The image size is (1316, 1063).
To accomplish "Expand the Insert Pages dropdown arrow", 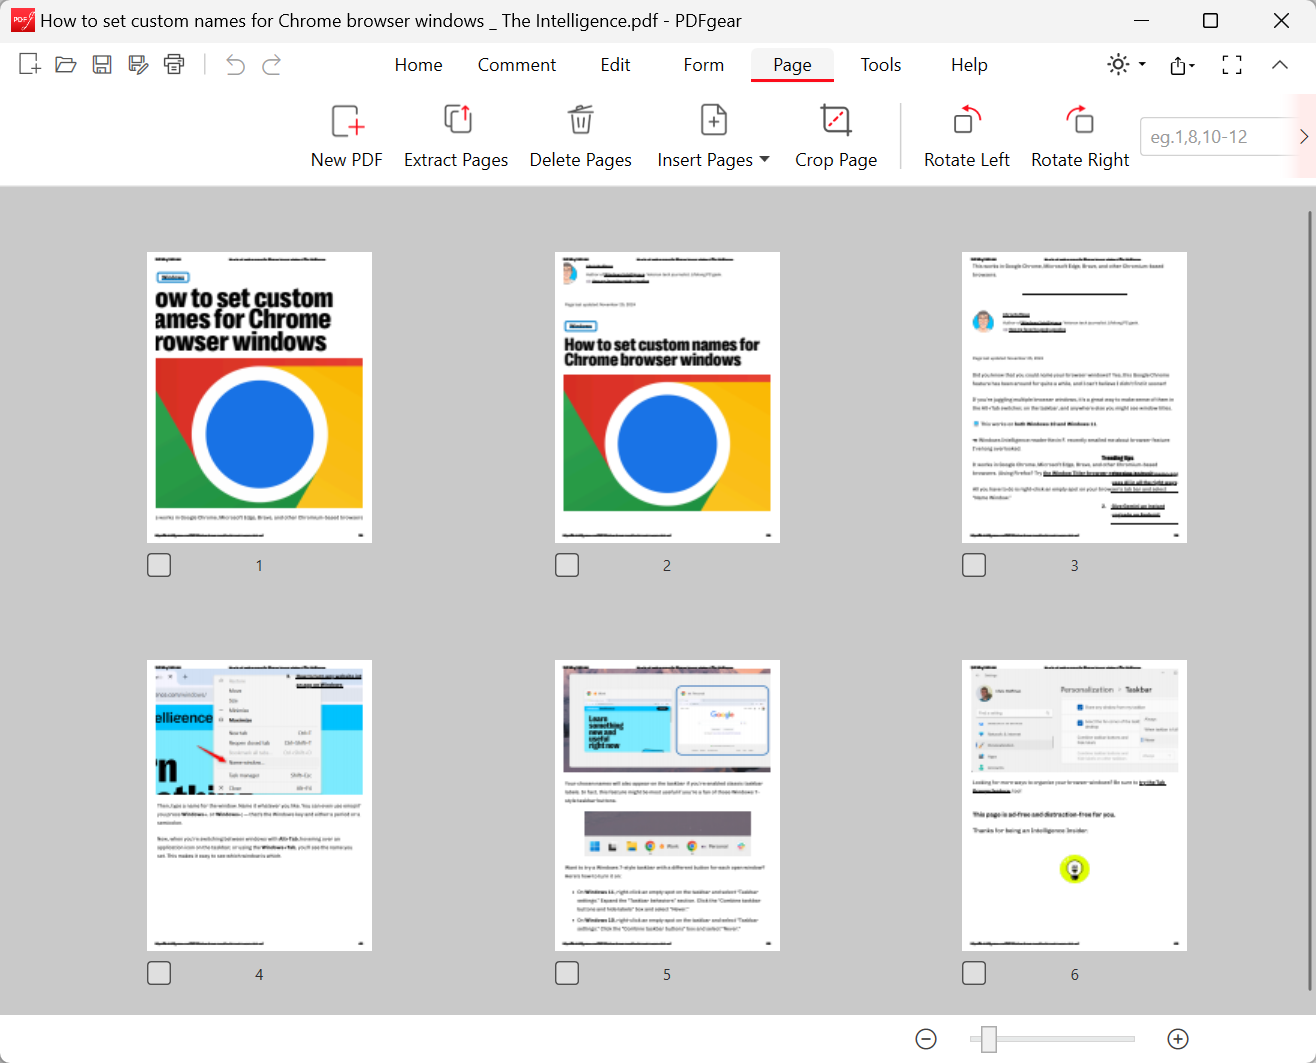I will (x=765, y=159).
